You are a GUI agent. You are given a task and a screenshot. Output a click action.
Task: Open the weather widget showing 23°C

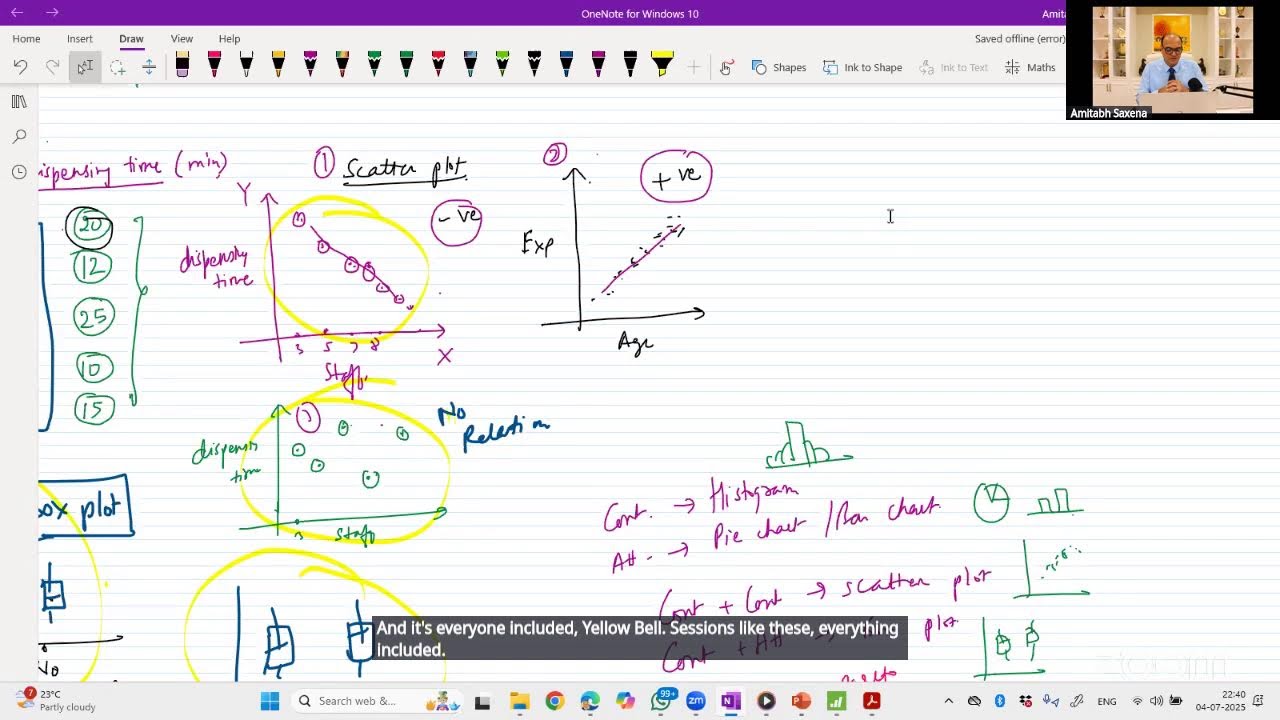tap(56, 700)
